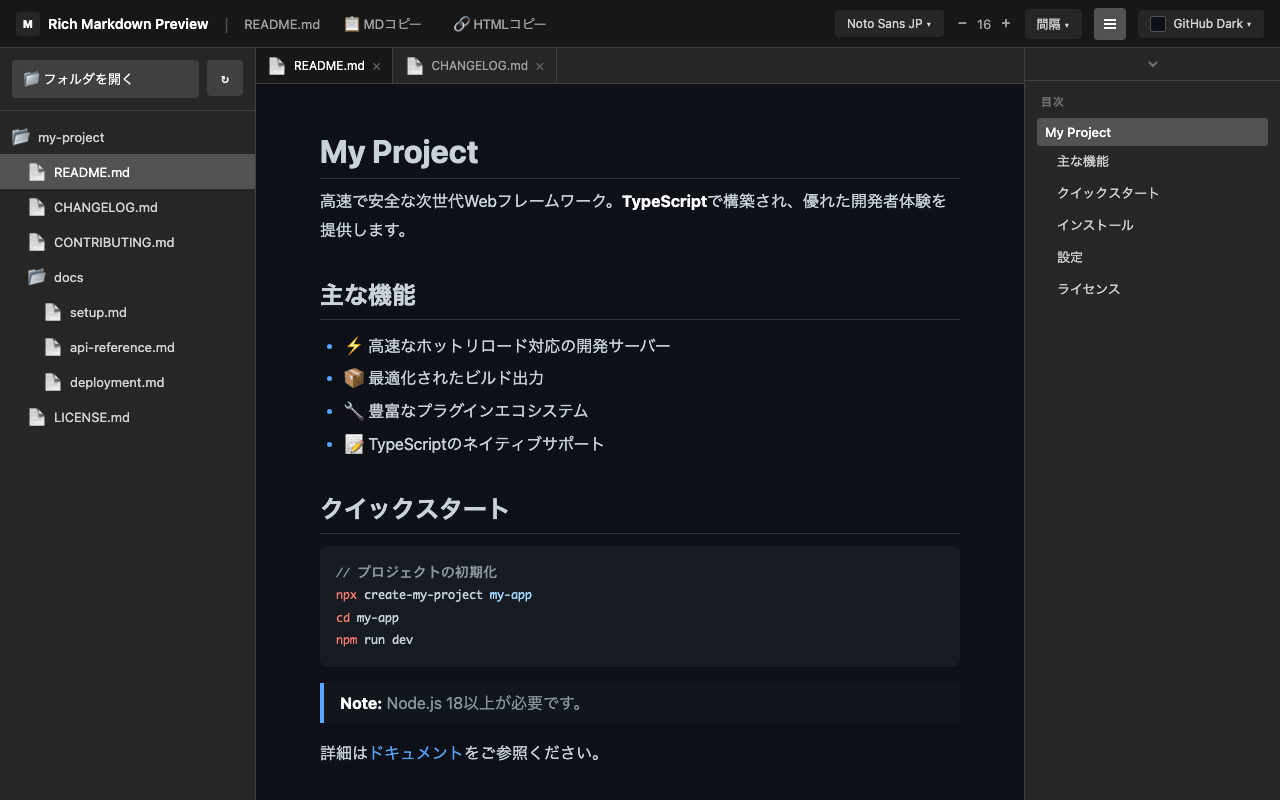This screenshot has width=1280, height=800.
Task: Jump to My Project in the outline
Action: [1152, 132]
